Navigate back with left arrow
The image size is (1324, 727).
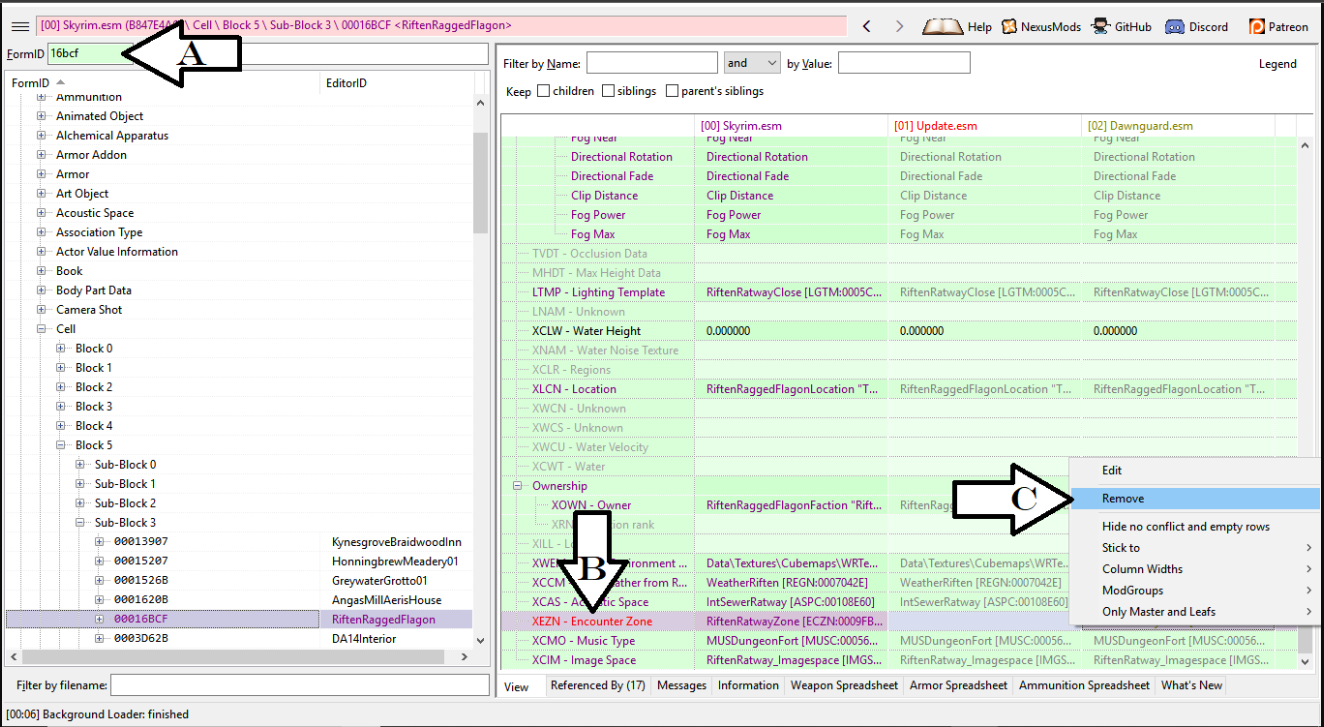click(x=867, y=27)
